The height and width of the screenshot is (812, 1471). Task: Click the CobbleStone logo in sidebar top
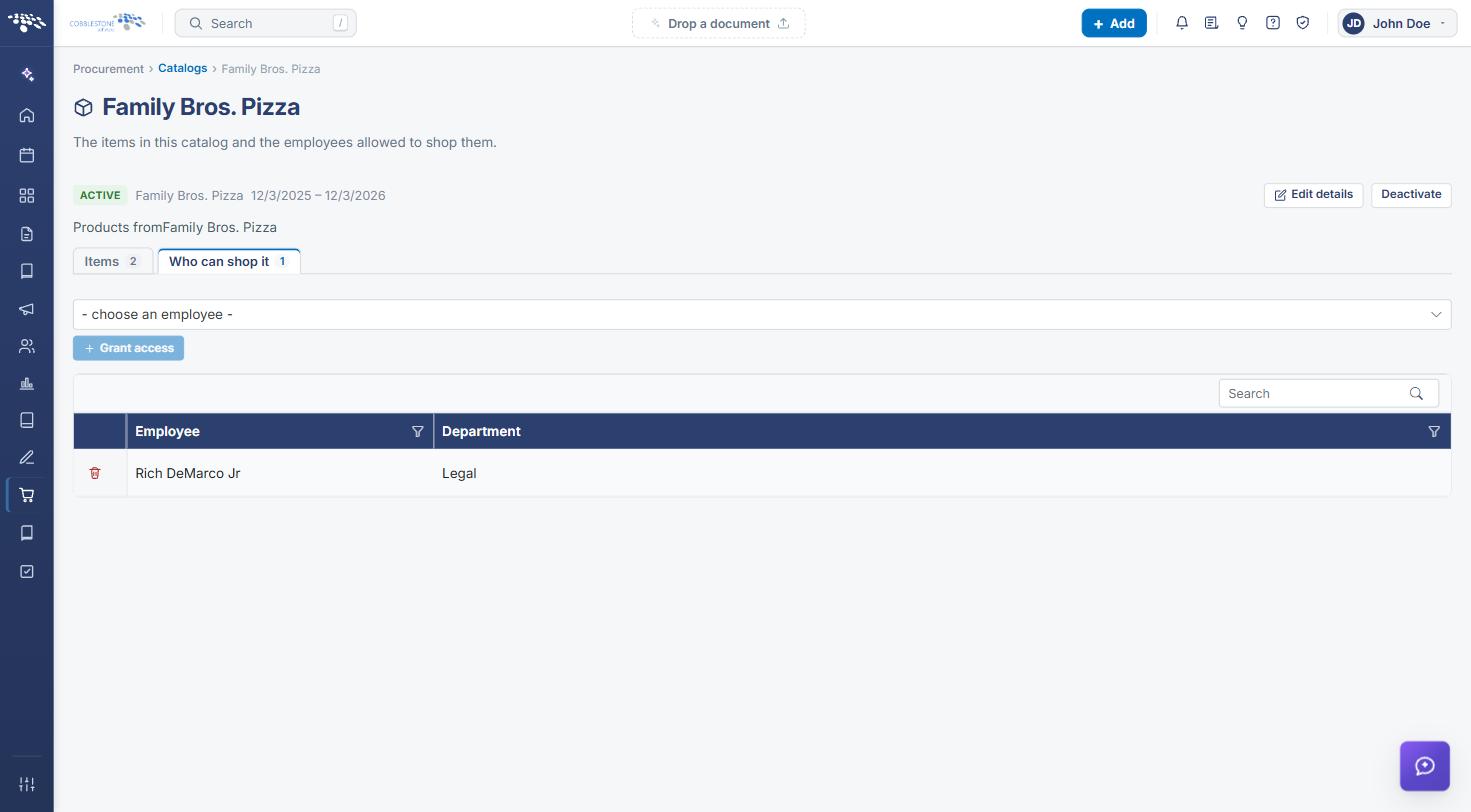27,23
